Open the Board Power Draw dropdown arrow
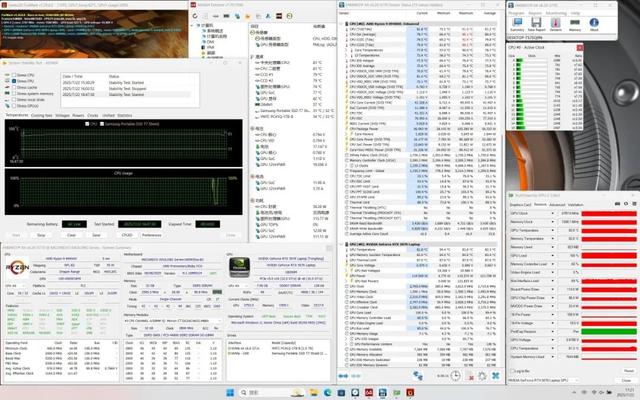 (553, 289)
